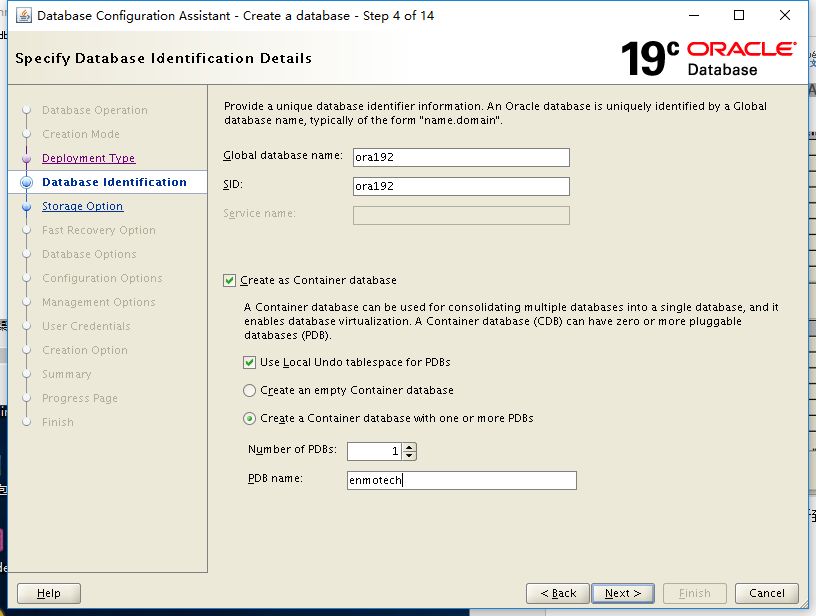Cancel the database creation wizard
Image resolution: width=816 pixels, height=616 pixels.
(x=767, y=593)
